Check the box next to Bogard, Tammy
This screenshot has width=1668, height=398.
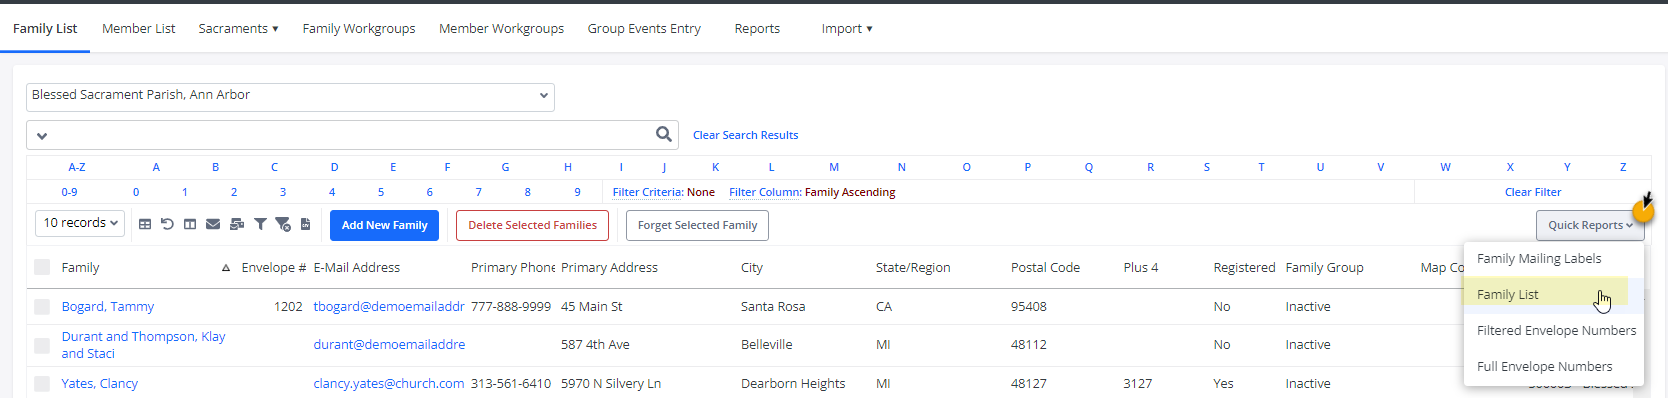coord(42,307)
